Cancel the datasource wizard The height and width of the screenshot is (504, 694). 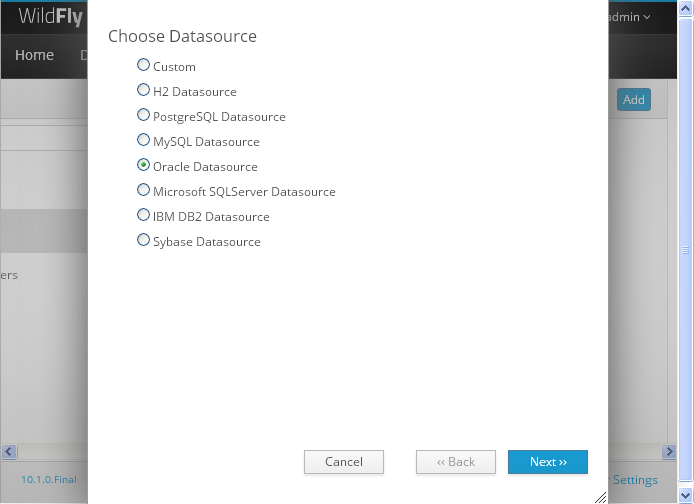tap(344, 462)
